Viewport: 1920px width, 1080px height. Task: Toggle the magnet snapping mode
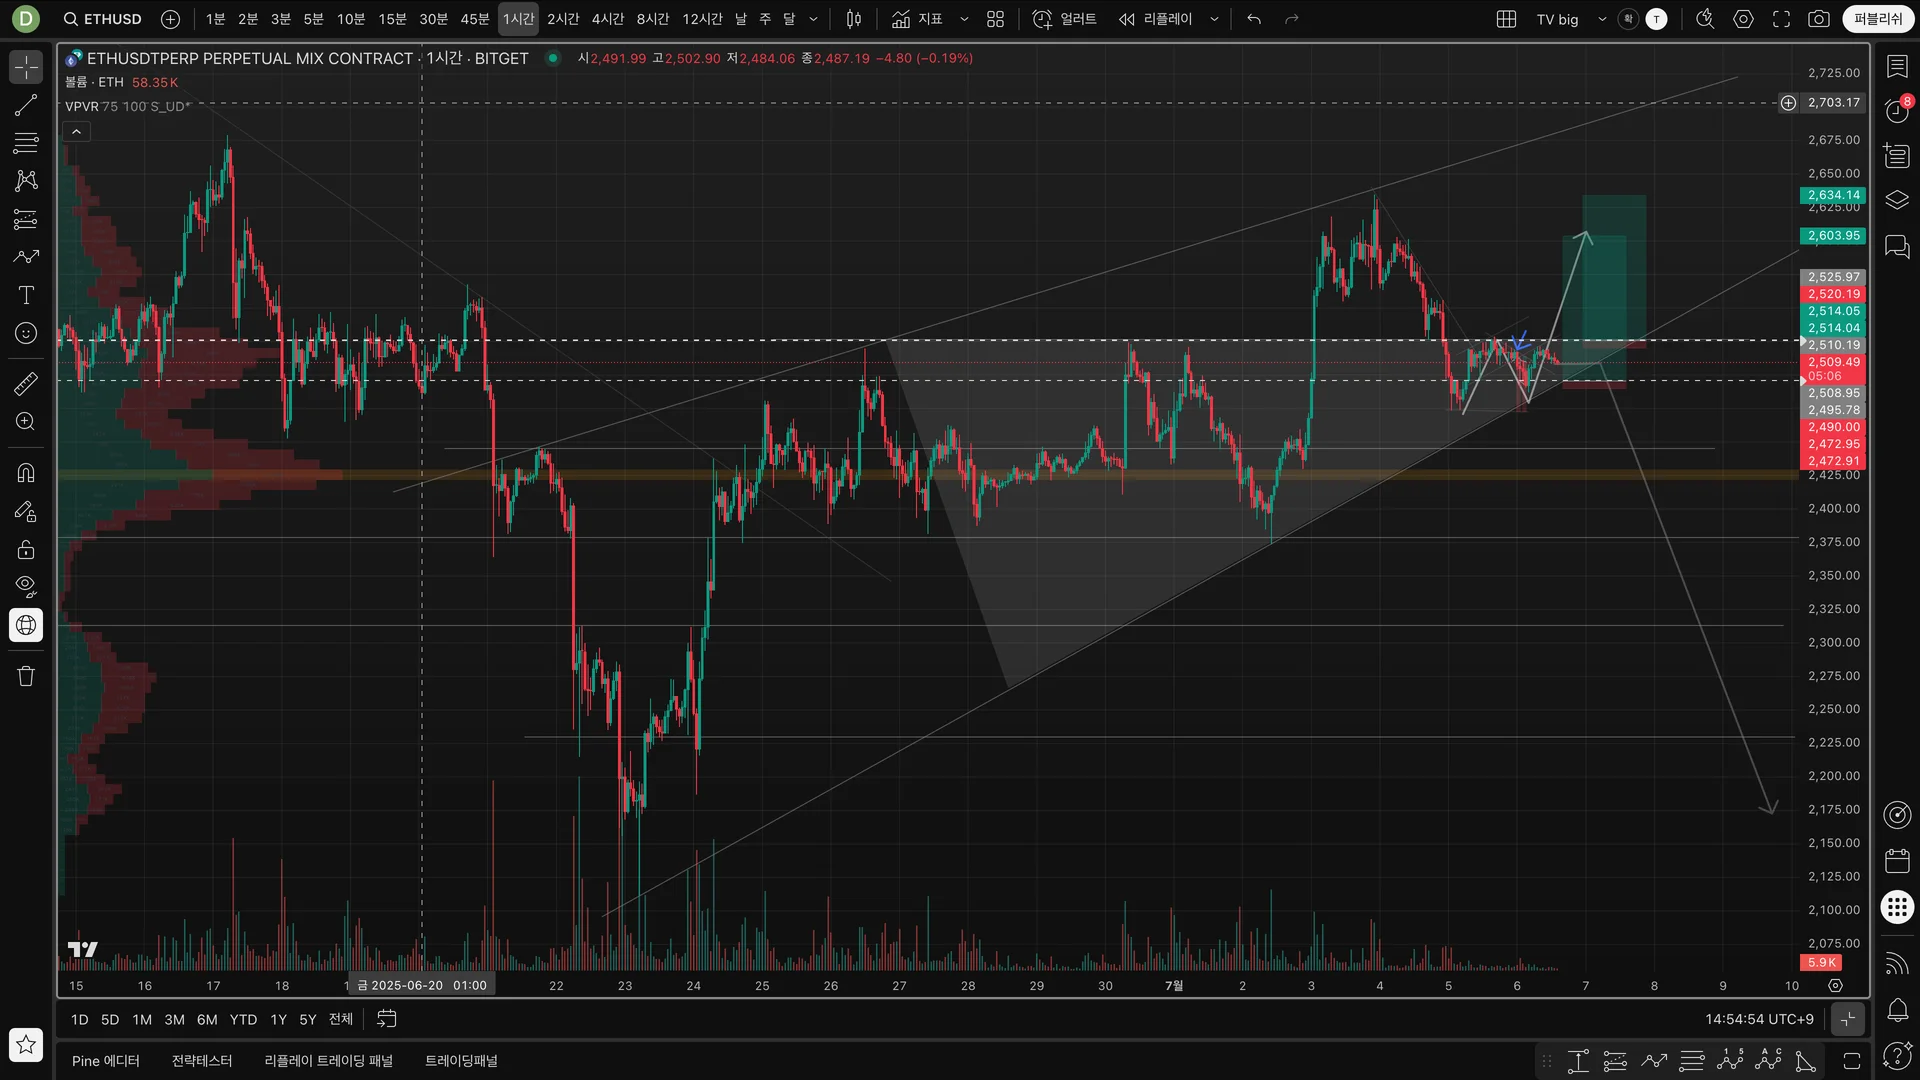tap(26, 473)
